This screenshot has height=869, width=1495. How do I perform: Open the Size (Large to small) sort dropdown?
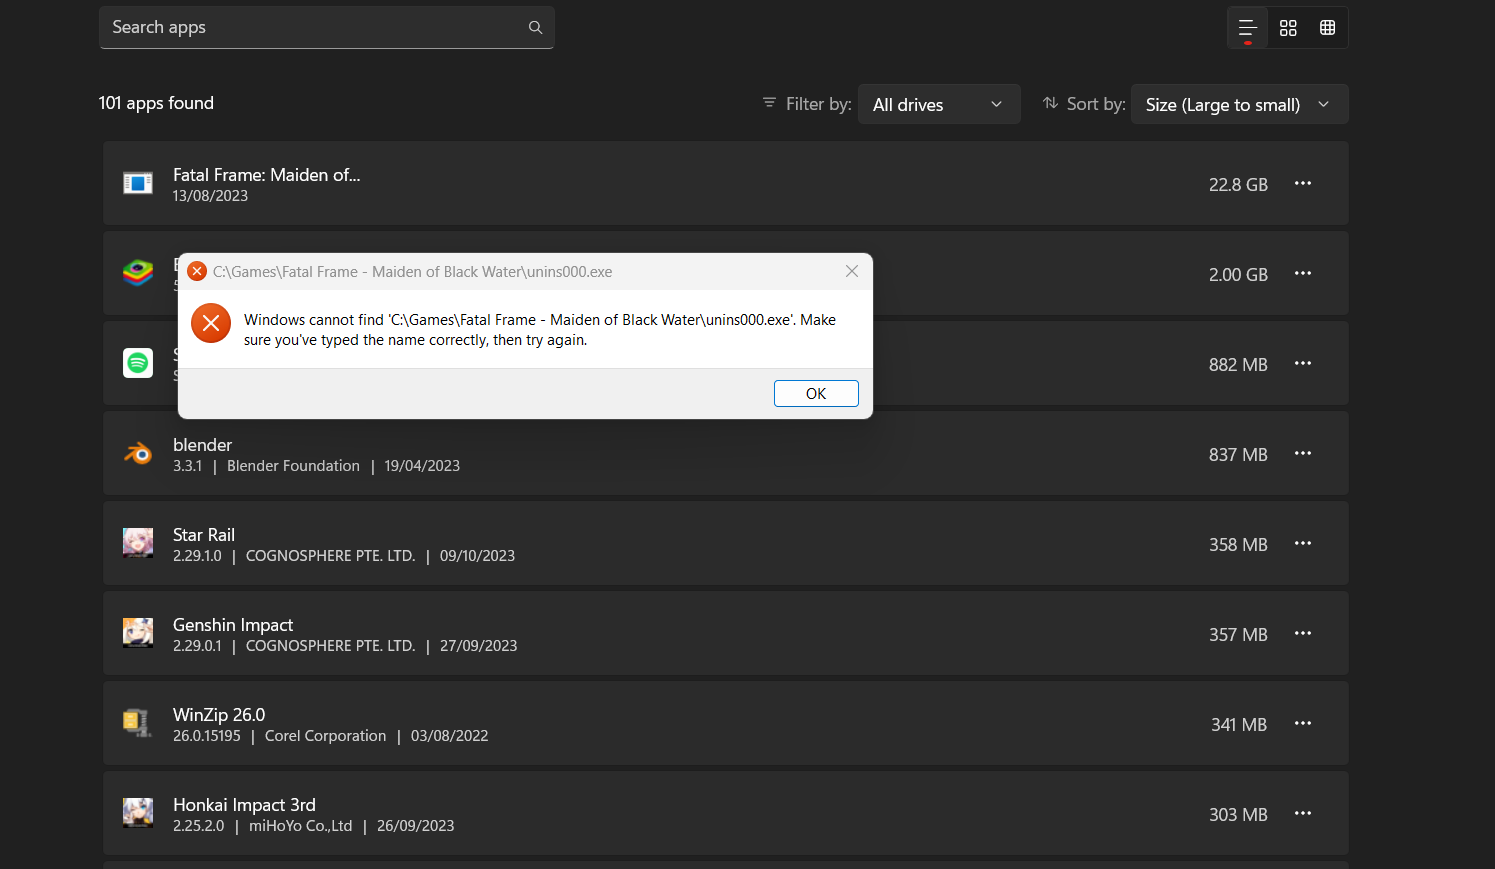tap(1239, 104)
